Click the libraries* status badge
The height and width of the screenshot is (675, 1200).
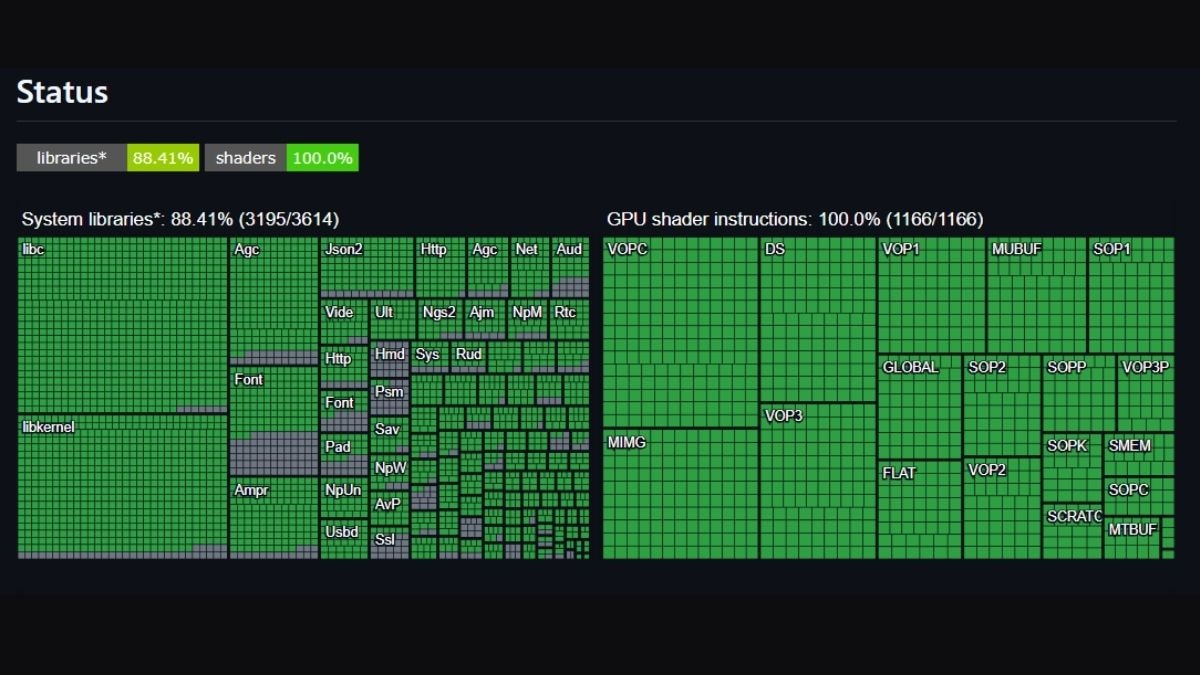tap(72, 158)
